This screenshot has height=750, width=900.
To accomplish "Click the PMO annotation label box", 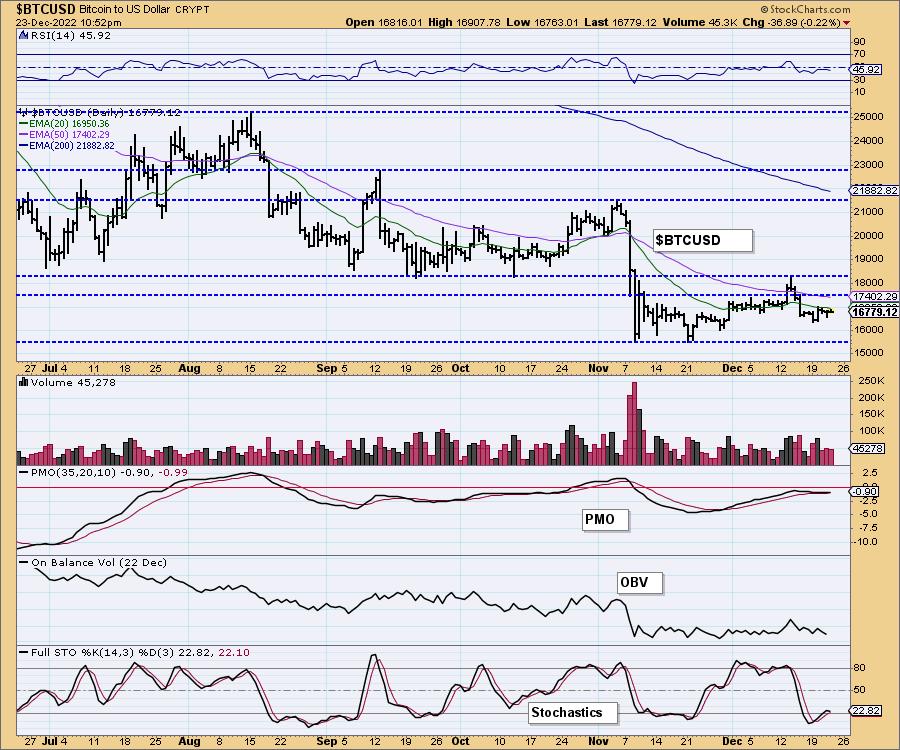I will (606, 519).
